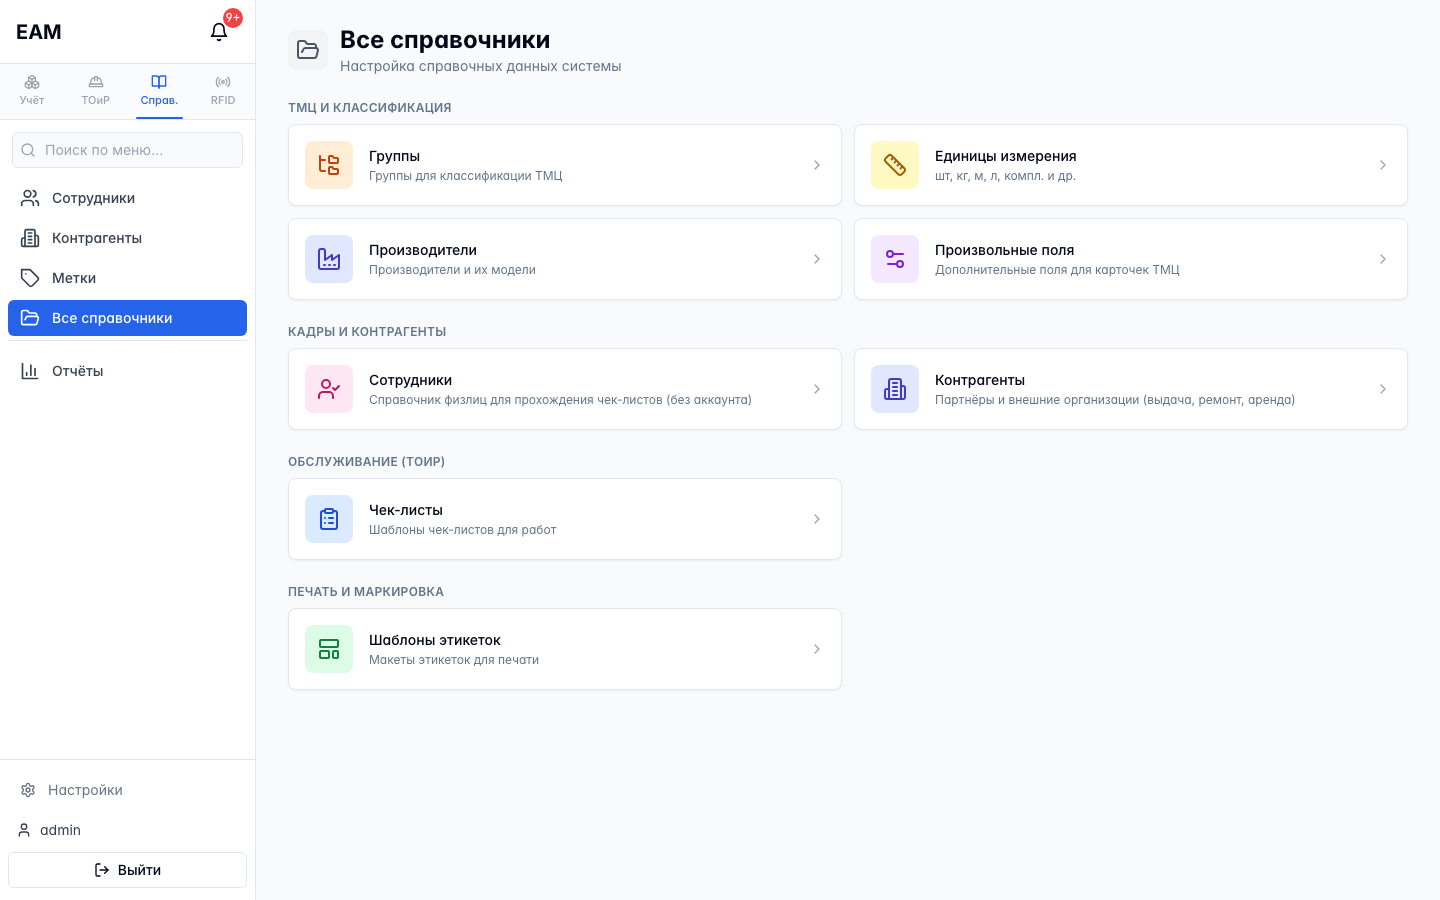Expand the Группы card chevron

click(x=817, y=165)
